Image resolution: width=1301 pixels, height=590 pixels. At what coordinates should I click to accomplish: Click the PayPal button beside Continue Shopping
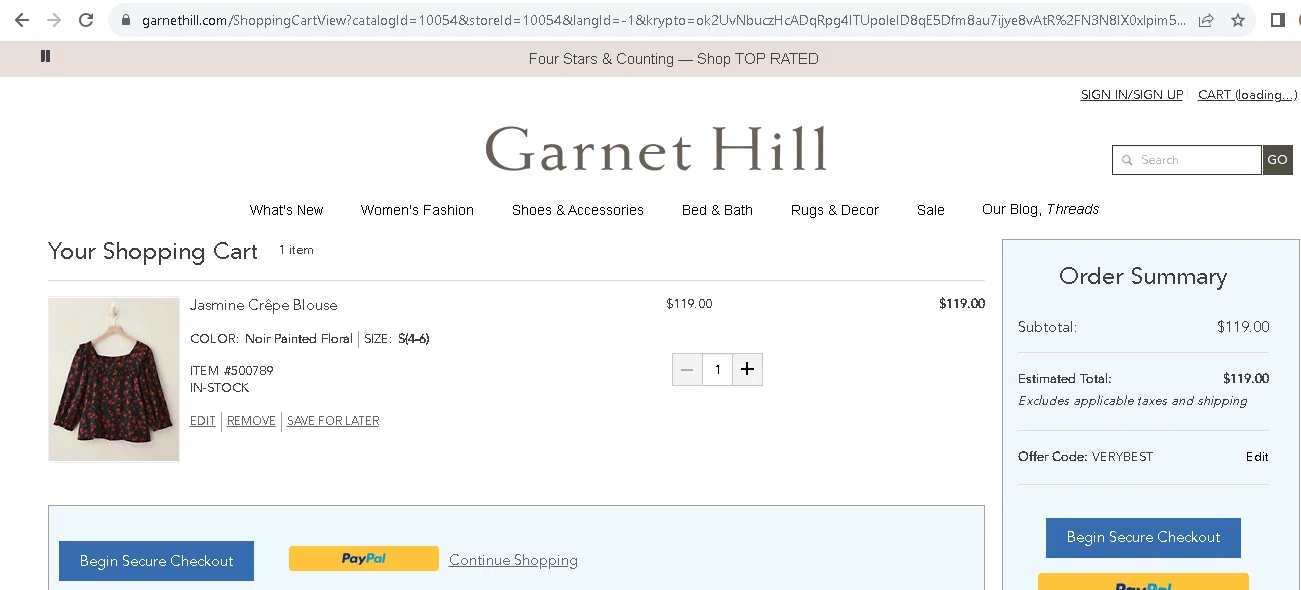coord(364,558)
